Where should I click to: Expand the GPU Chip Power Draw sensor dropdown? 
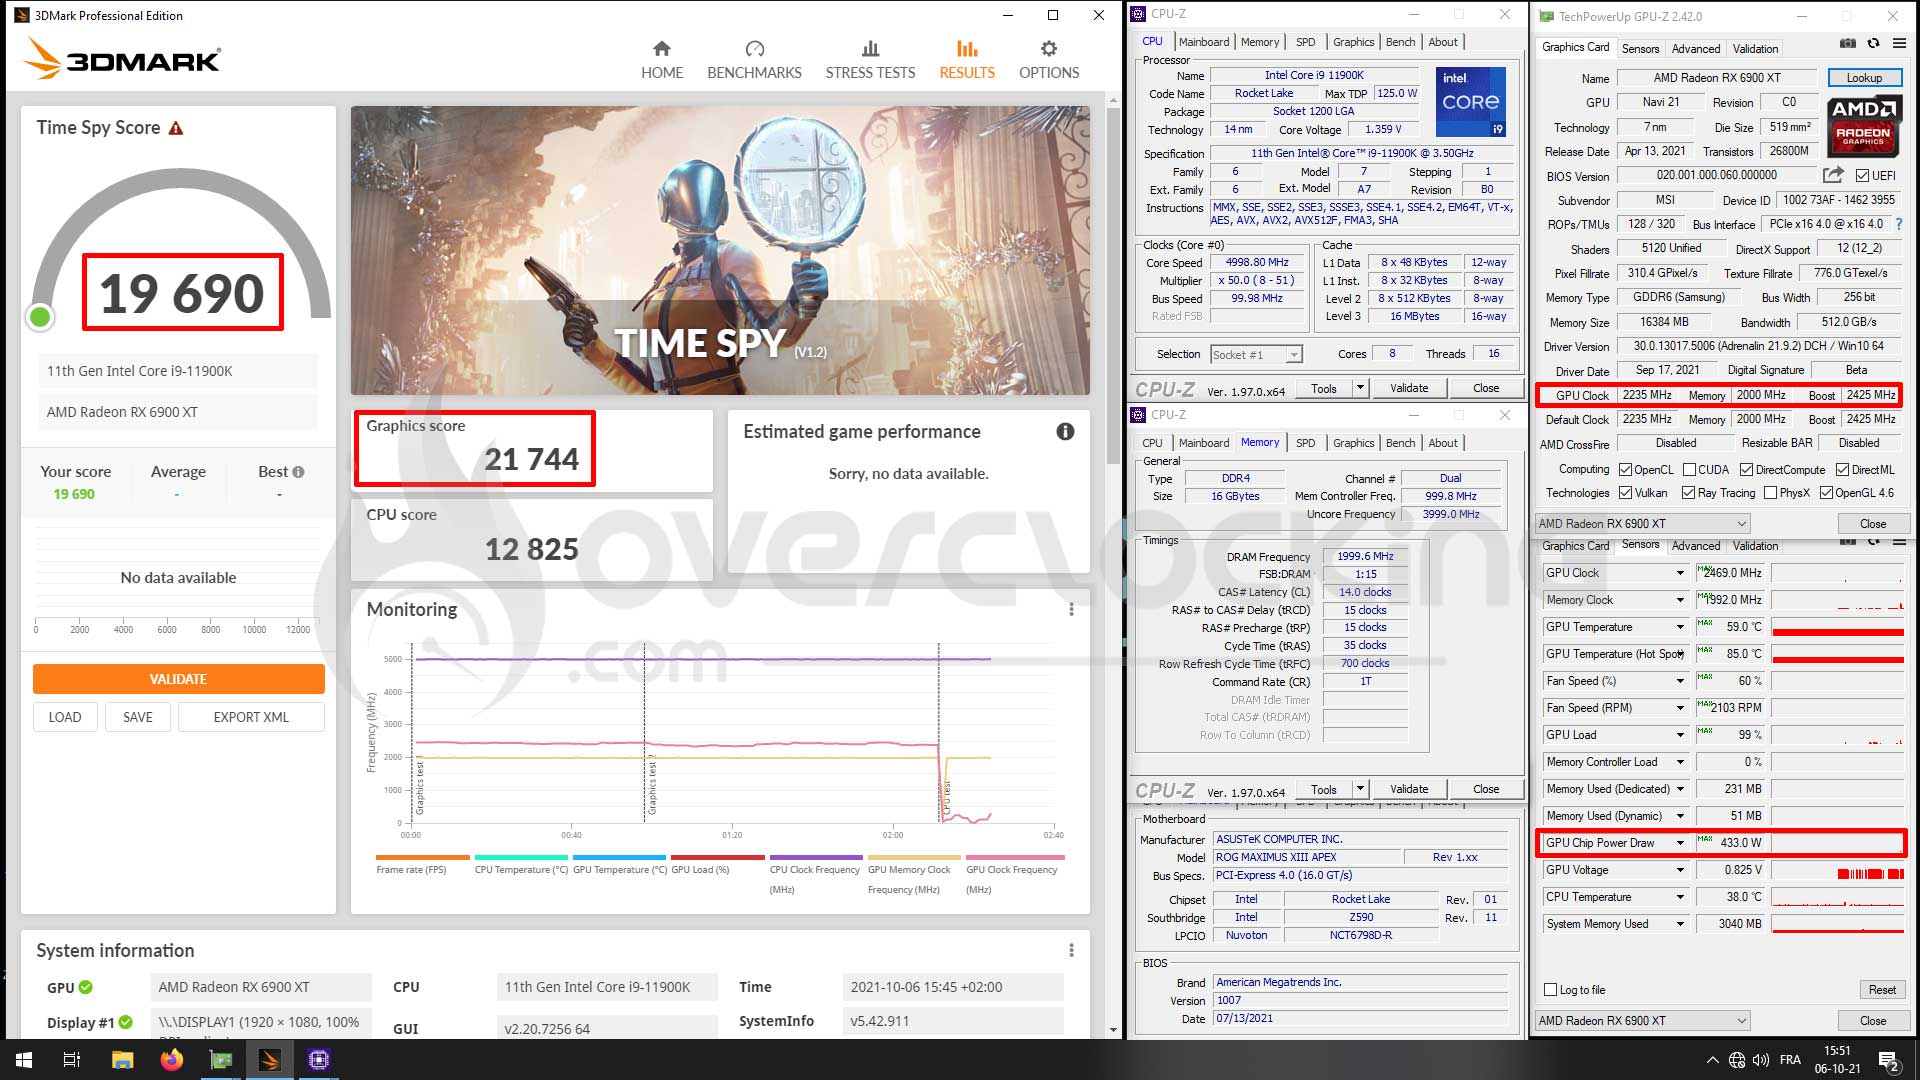1680,843
